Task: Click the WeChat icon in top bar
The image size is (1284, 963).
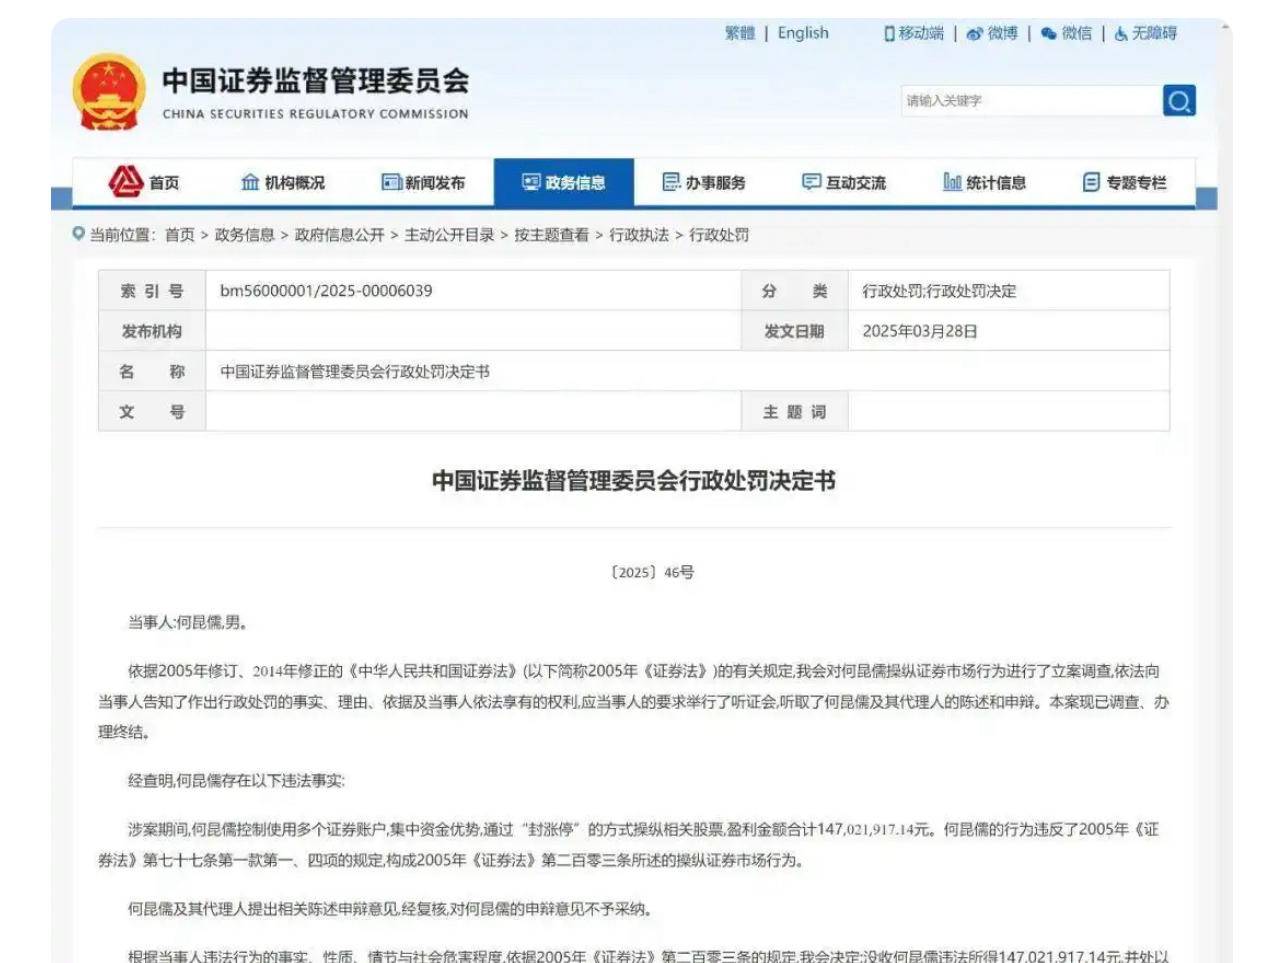Action: (x=1048, y=34)
